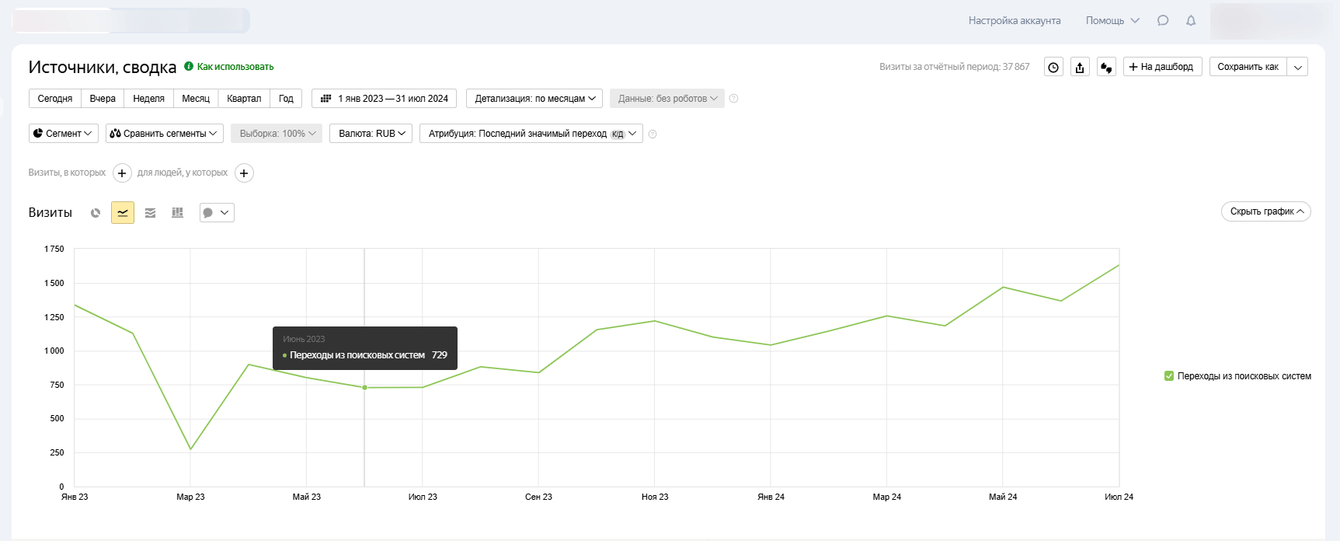Switch to column chart view
The width and height of the screenshot is (1340, 541).
point(177,213)
